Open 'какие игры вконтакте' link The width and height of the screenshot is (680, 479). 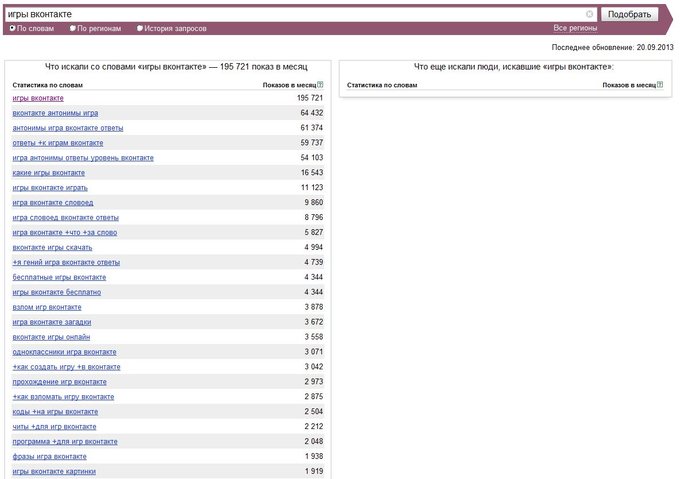click(x=49, y=173)
